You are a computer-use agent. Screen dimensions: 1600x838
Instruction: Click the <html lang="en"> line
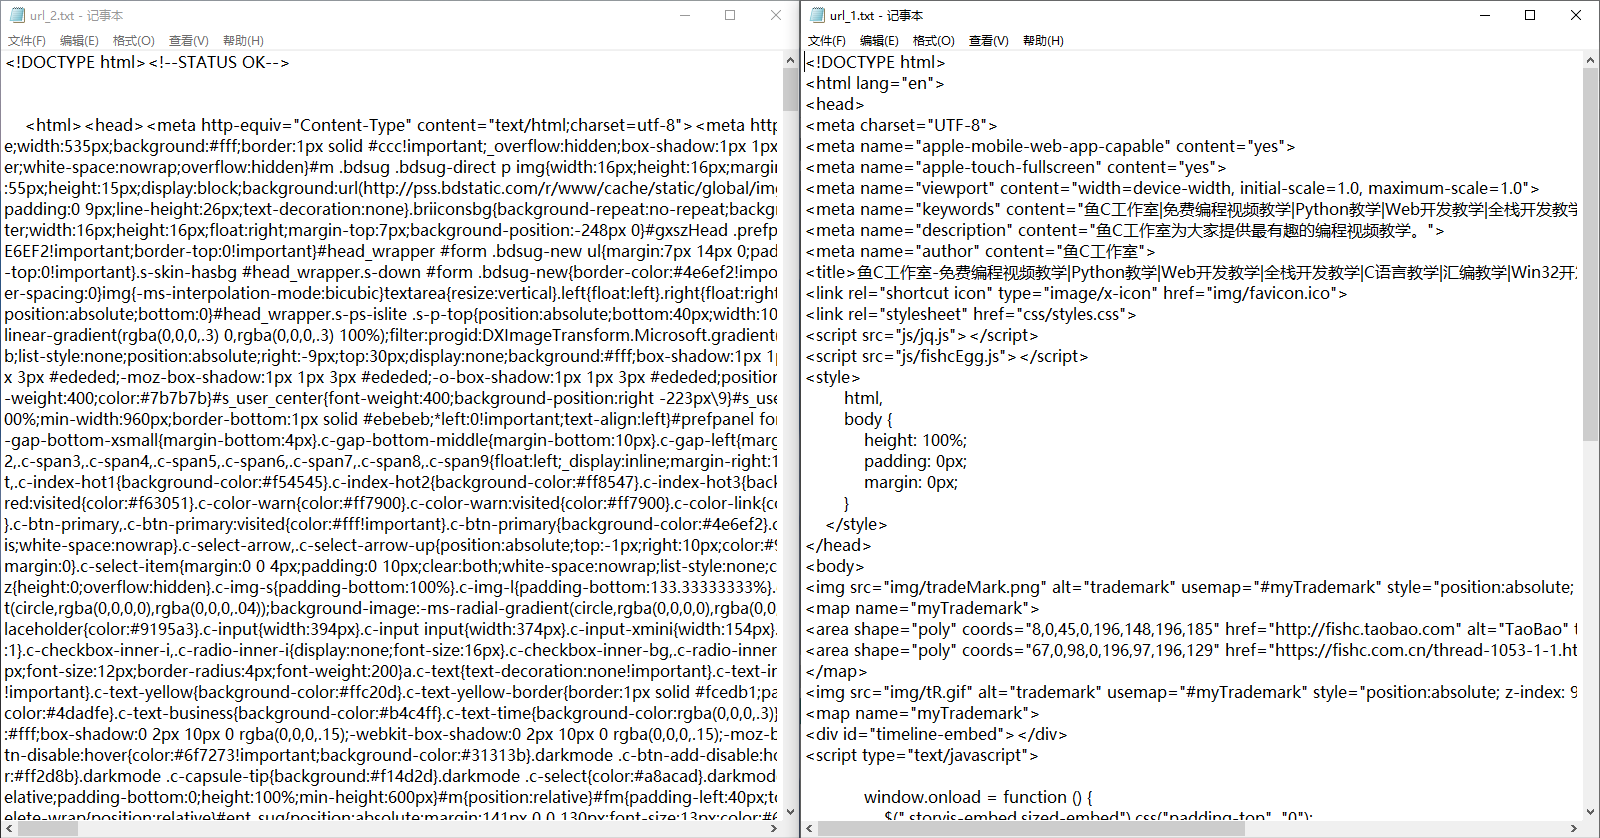point(875,83)
